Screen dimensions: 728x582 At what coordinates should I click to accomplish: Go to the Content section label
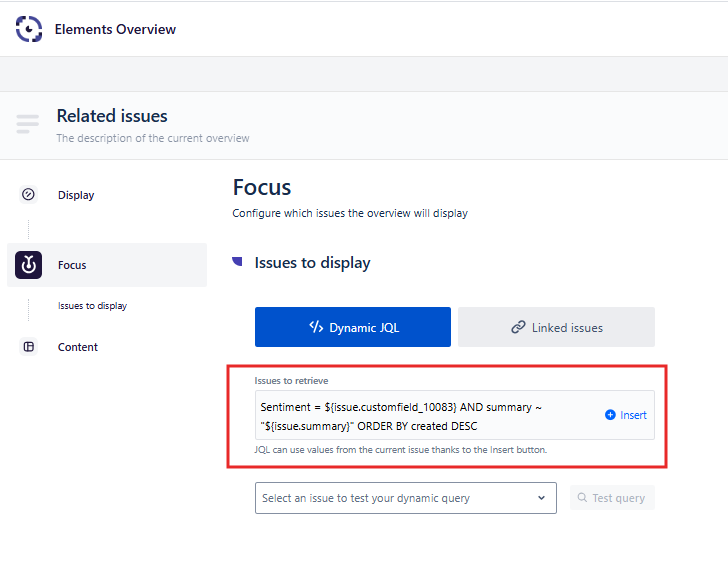(x=78, y=347)
